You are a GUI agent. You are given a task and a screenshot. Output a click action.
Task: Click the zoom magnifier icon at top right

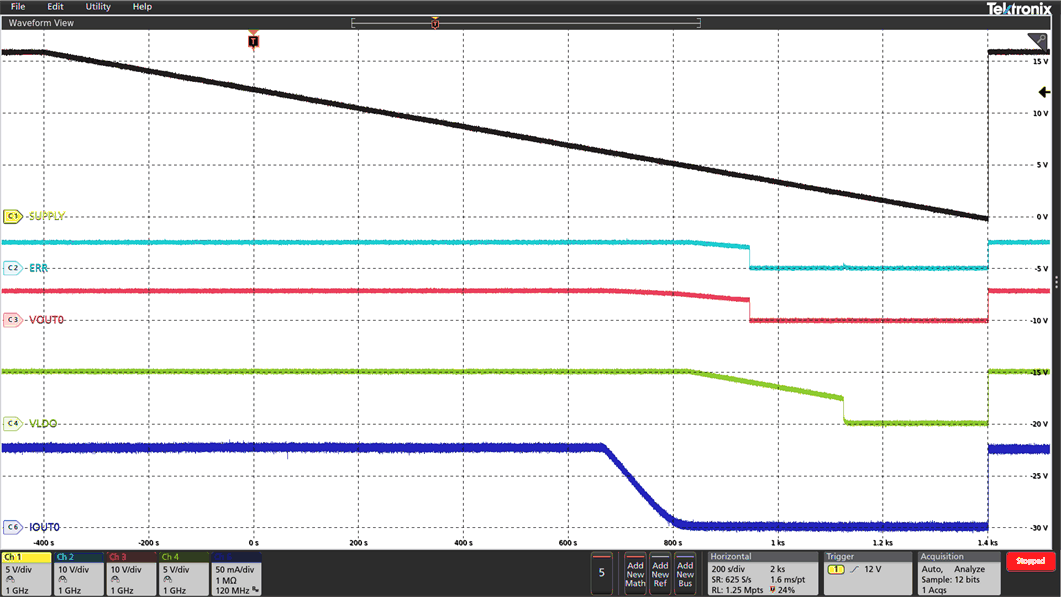(1037, 42)
